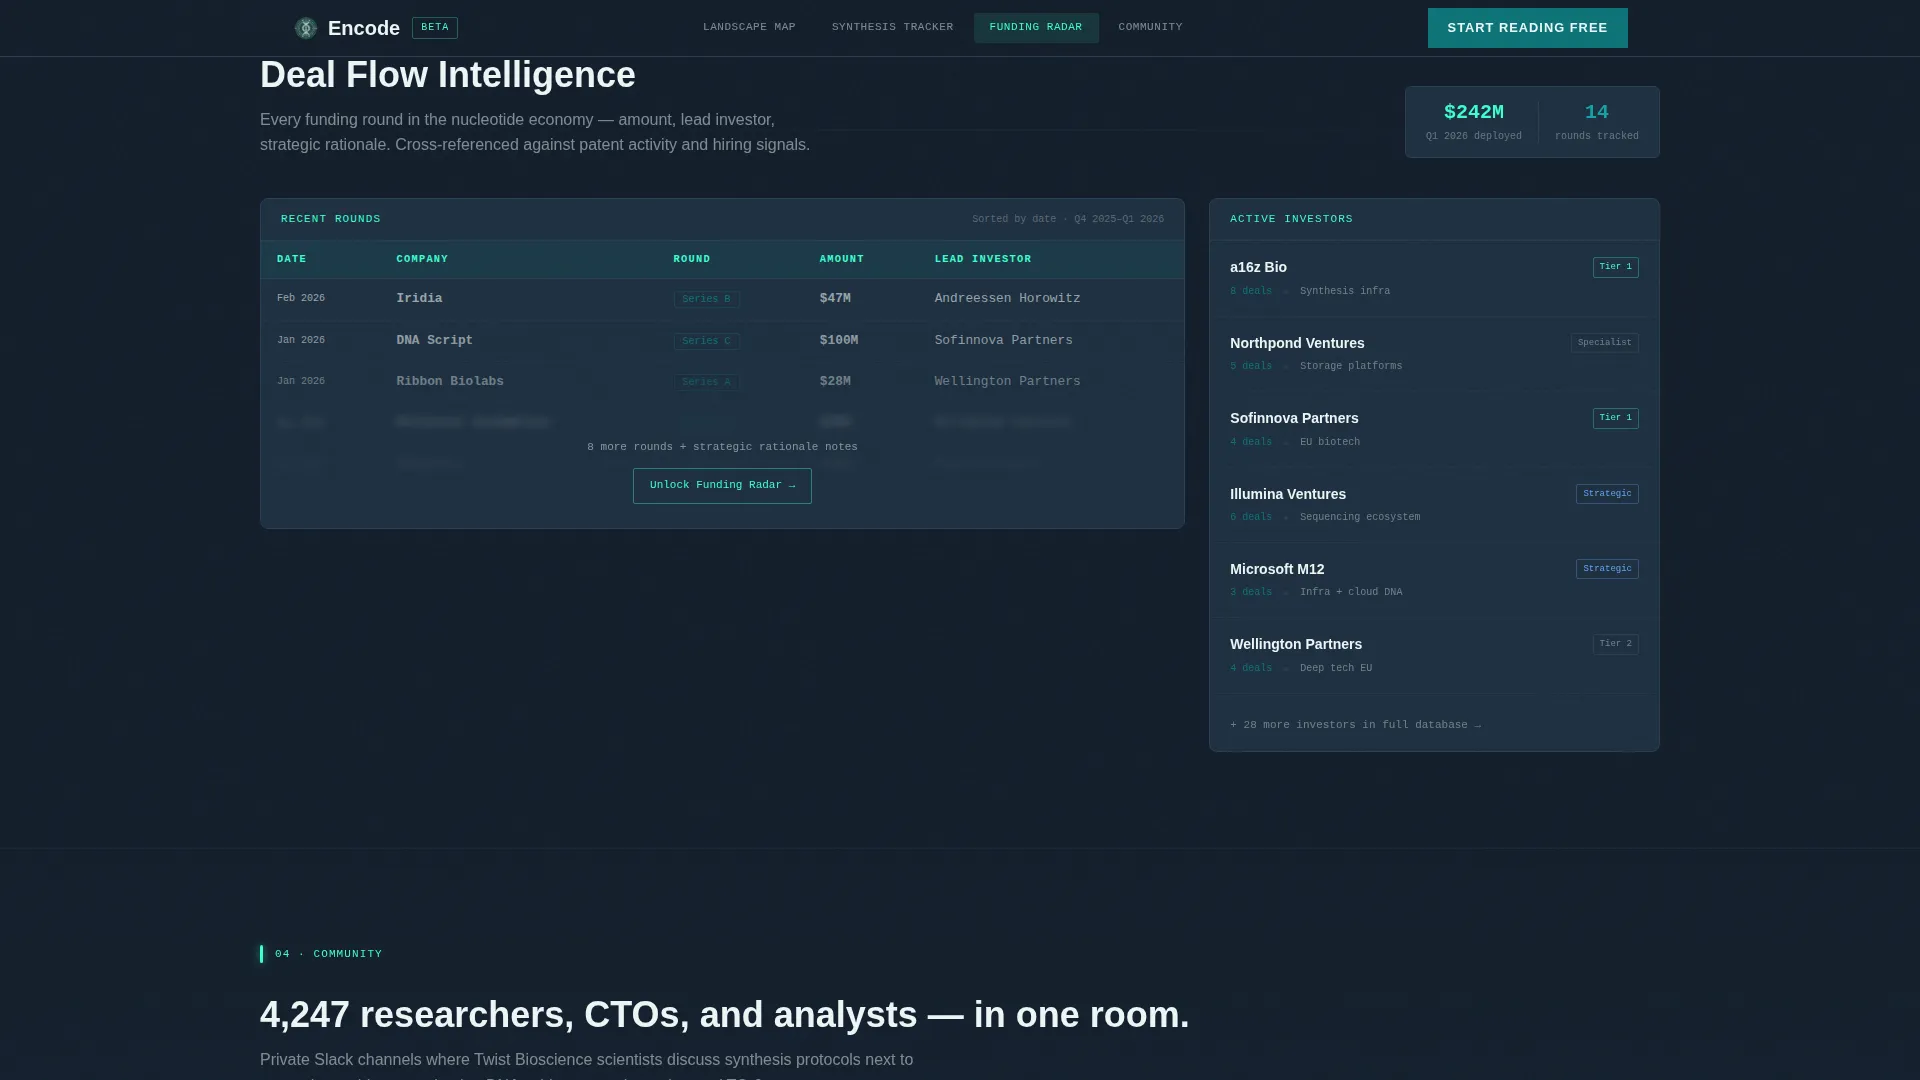The width and height of the screenshot is (1920, 1080).
Task: Click Tier 1 badge for Sofinnova Partners
Action: 1615,418
